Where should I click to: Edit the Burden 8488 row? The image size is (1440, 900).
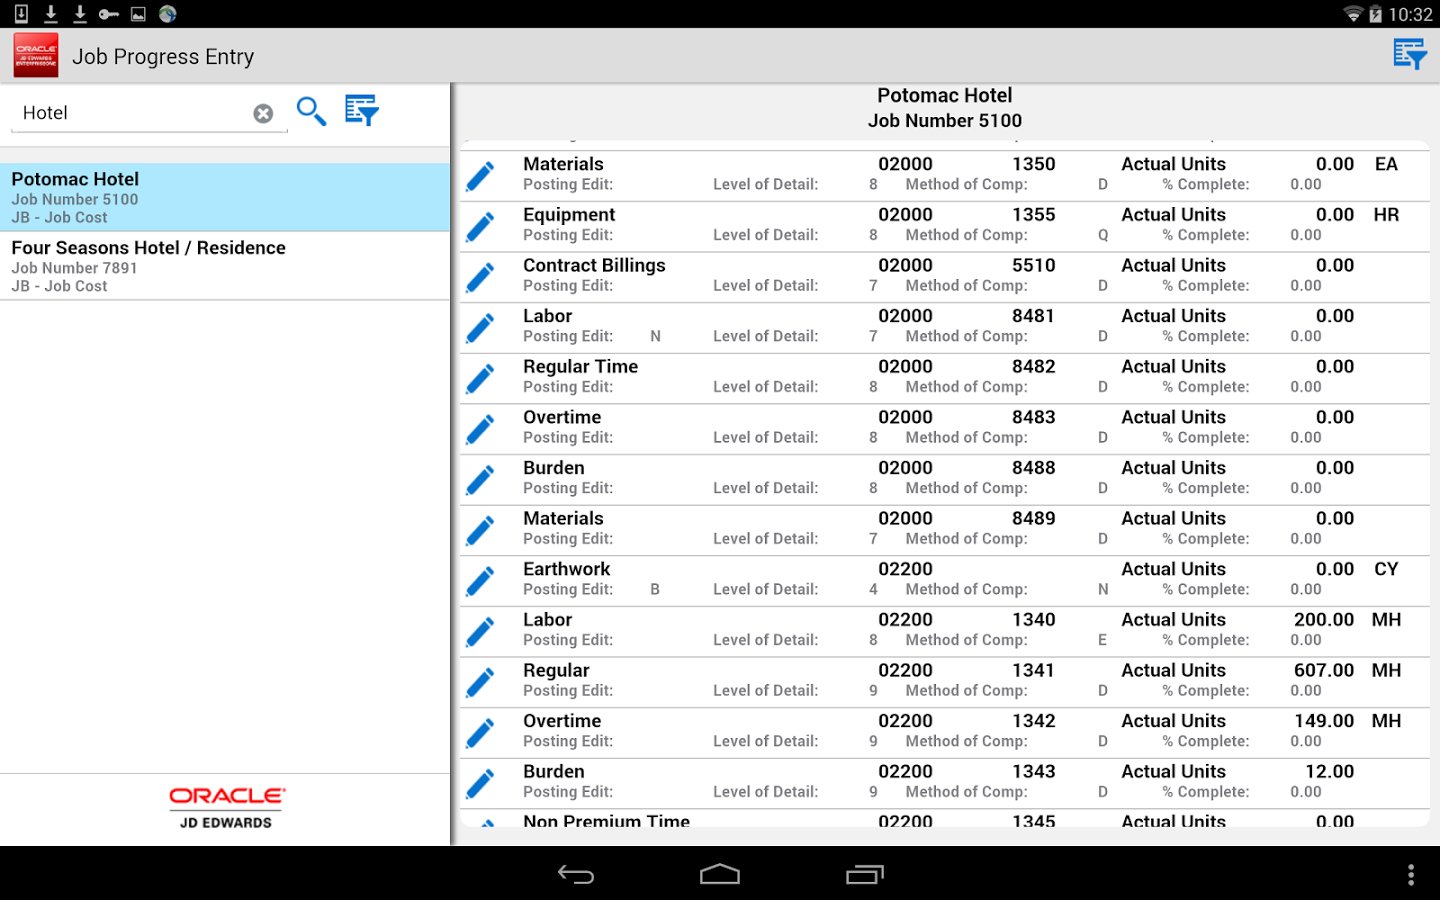pos(480,480)
